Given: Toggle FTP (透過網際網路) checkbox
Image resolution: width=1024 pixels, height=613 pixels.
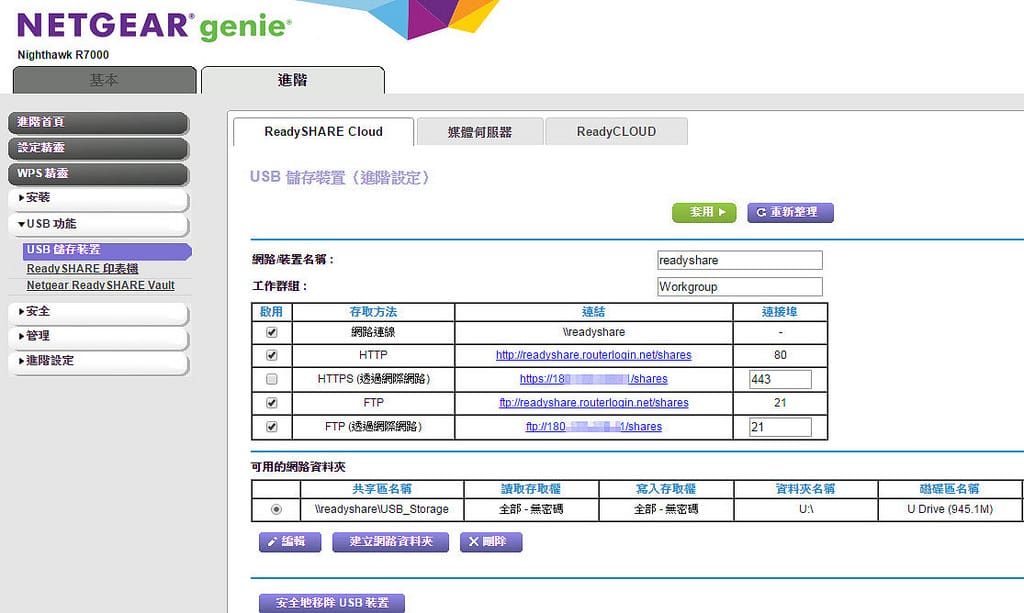Looking at the screenshot, I should click(272, 426).
